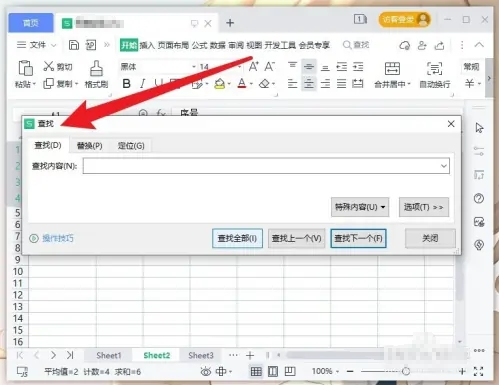Click Find Previous (V) button

coord(296,238)
